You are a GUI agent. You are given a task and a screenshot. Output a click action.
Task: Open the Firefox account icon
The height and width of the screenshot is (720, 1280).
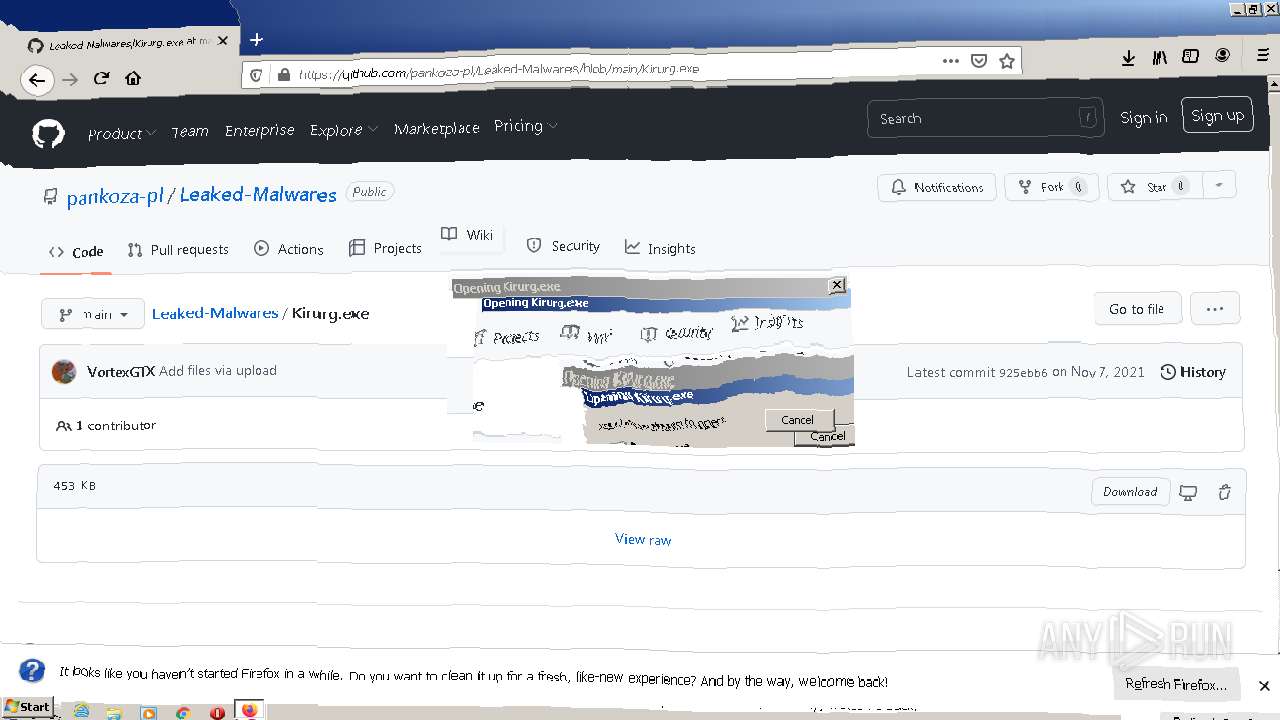click(x=1222, y=56)
